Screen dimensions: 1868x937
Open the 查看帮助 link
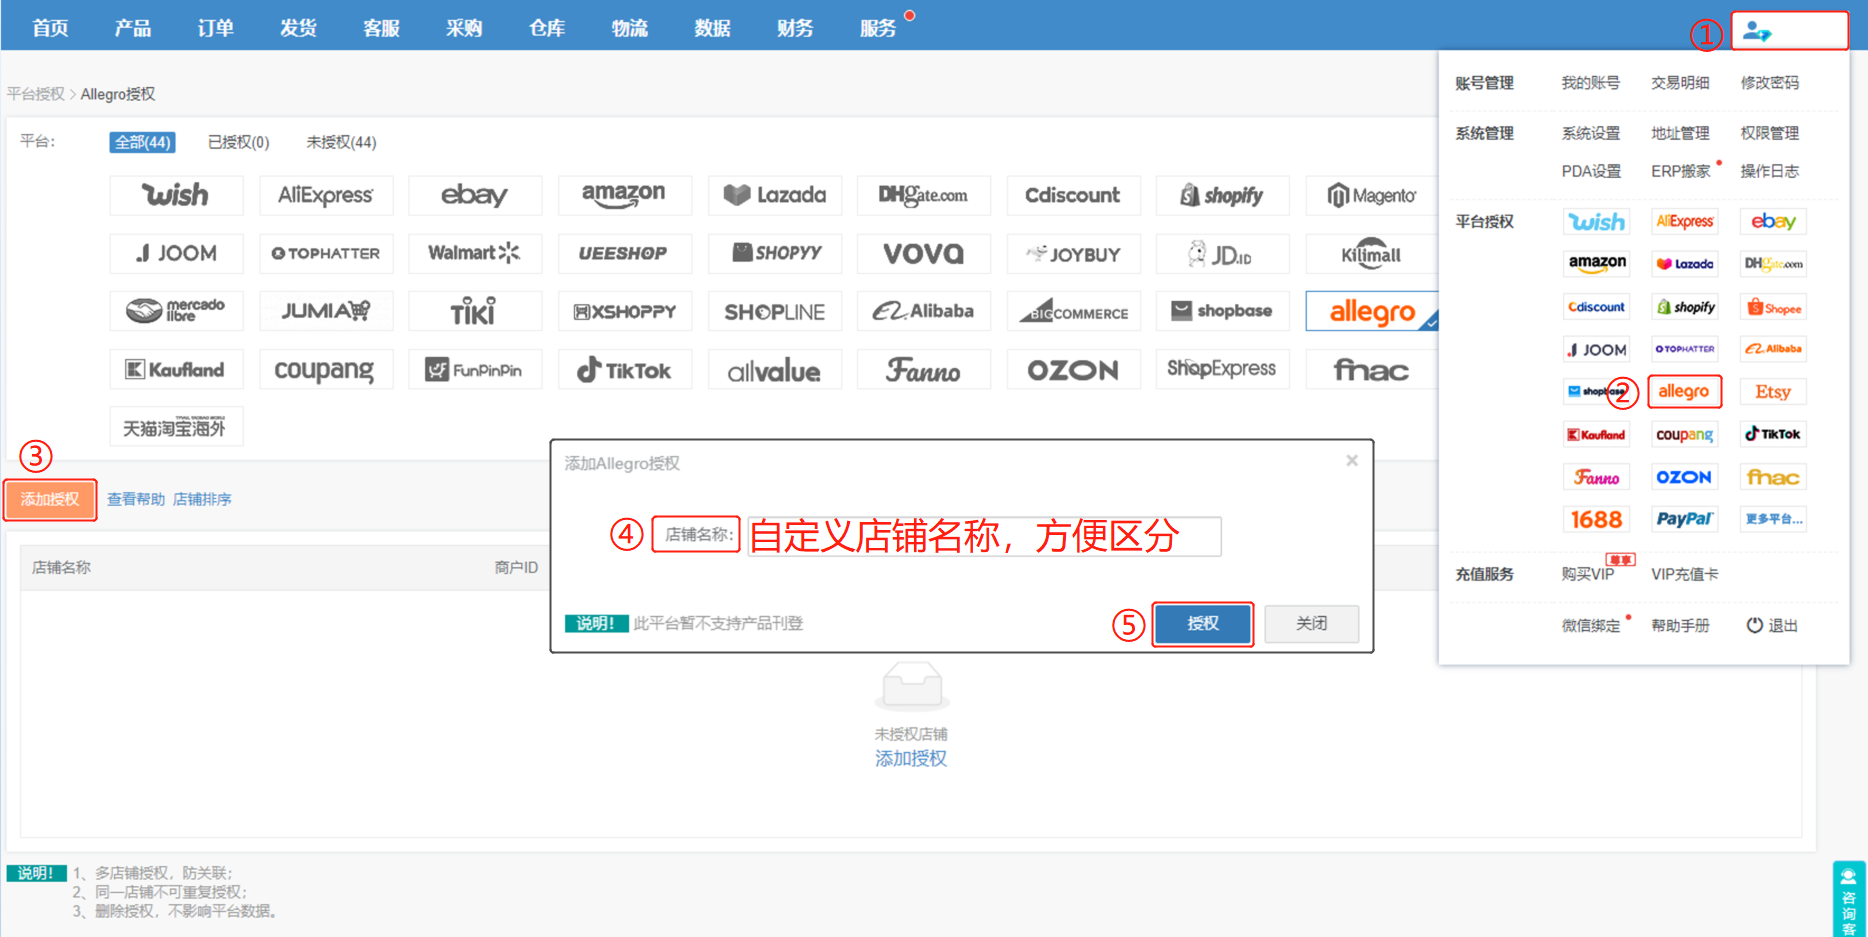click(x=136, y=499)
